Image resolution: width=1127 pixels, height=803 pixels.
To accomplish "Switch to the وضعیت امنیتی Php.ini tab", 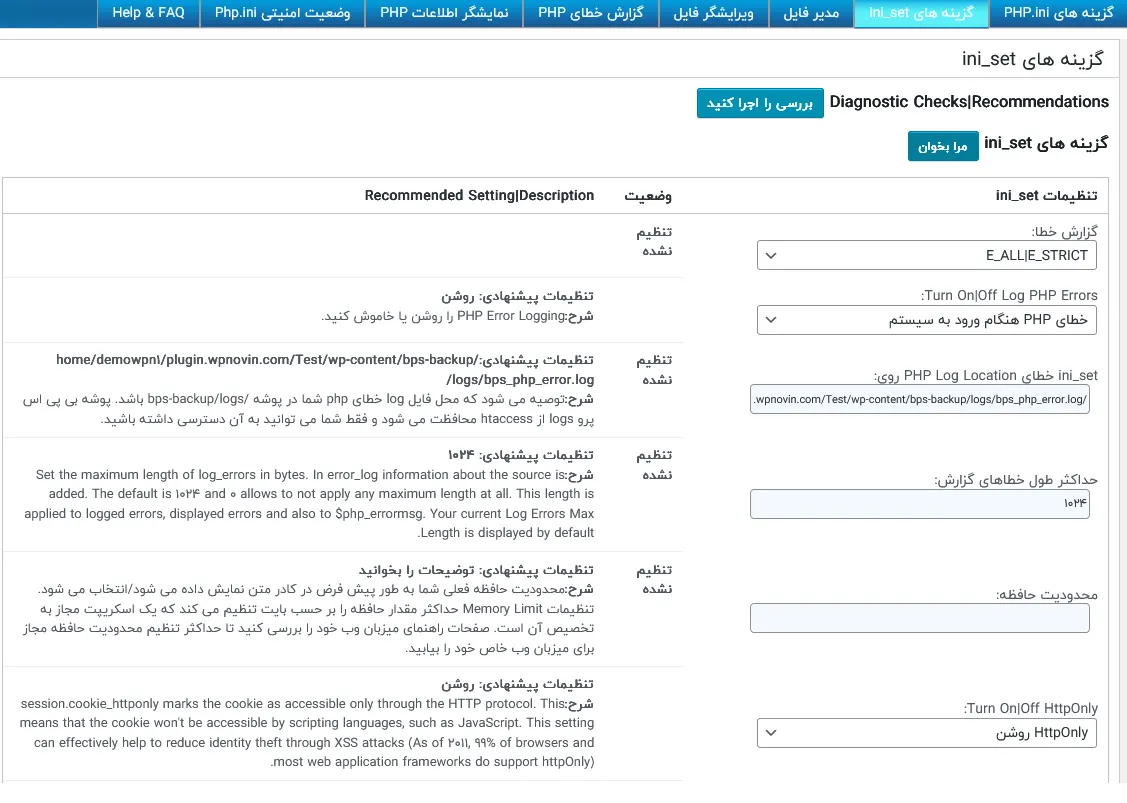I will click(282, 13).
